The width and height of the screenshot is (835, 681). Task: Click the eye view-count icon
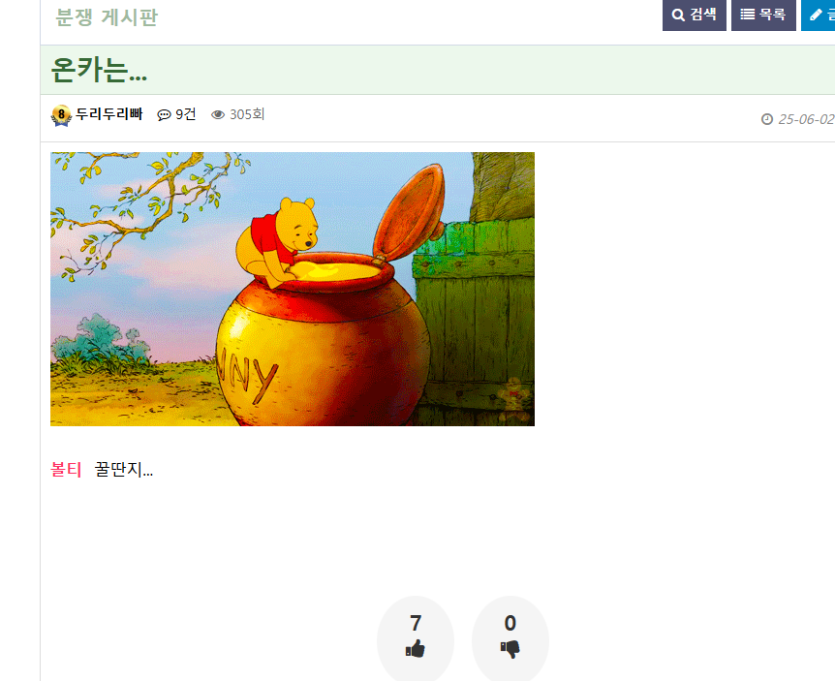218,114
